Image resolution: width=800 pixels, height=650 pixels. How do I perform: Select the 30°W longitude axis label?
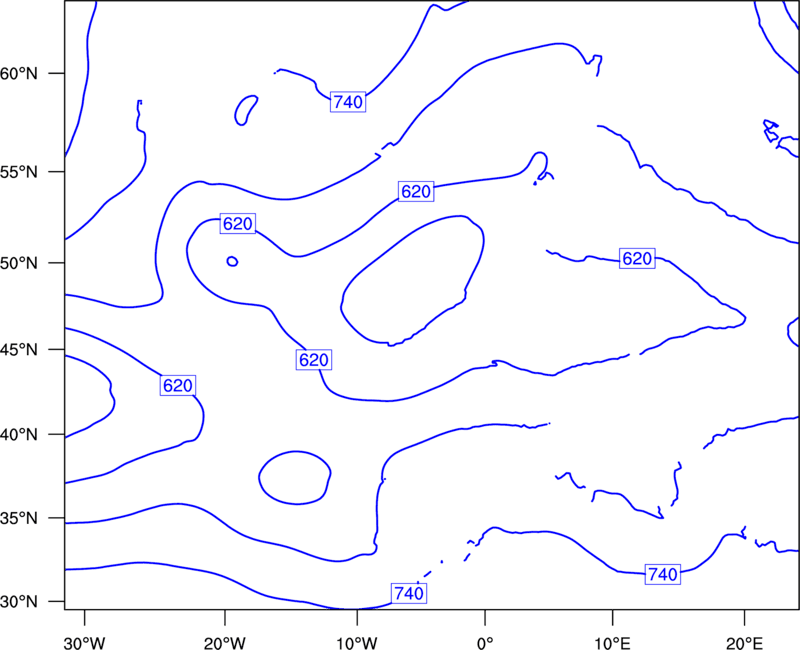(x=85, y=643)
